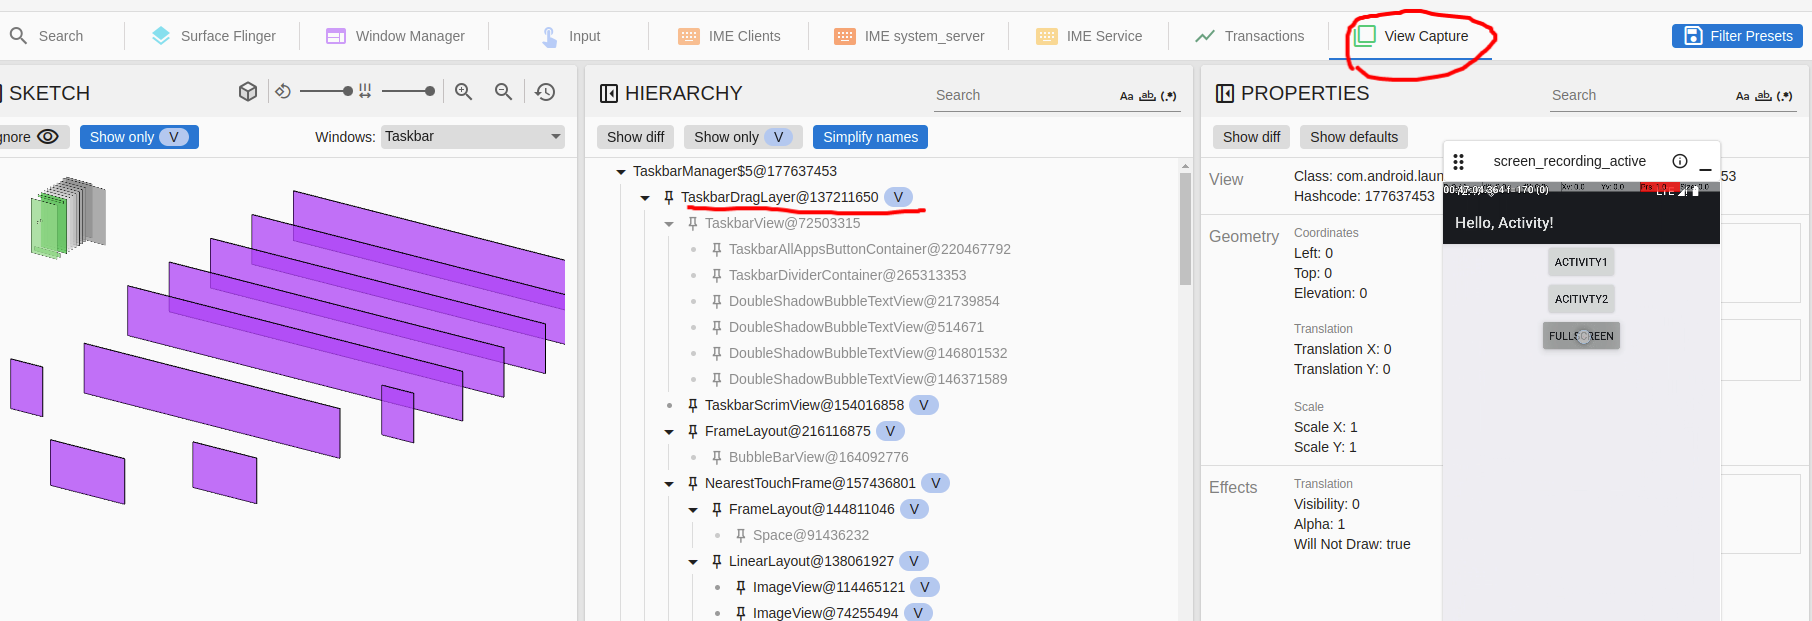The image size is (1812, 621).
Task: Switch to the Transactions tab
Action: [x=1249, y=36]
